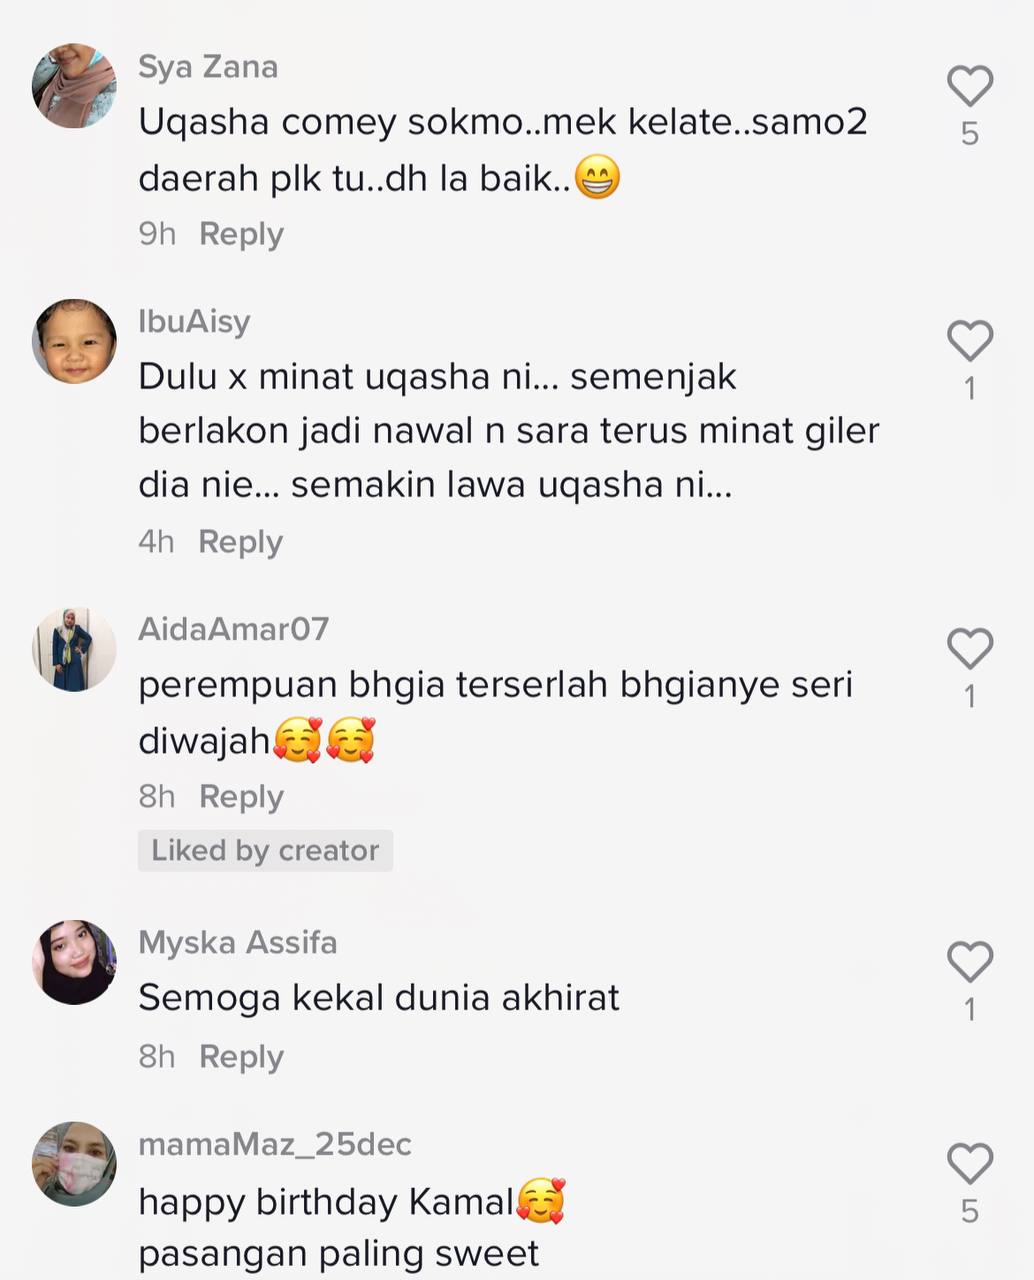Reply to Myska Assifa's comment
Screen dimensions: 1034x1280
coord(241,1057)
